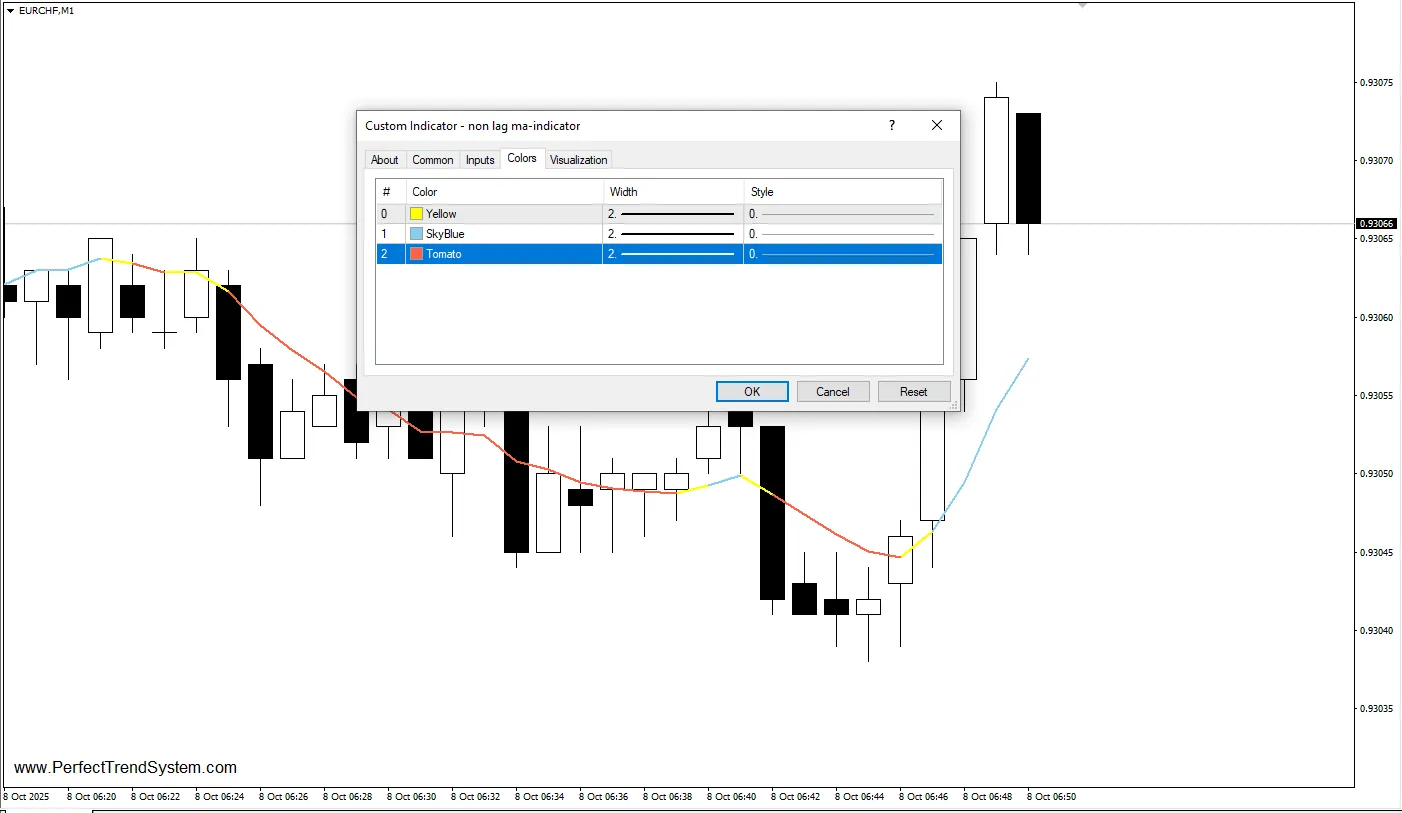
Task: Click the arrow icon beside EURCHF,M1
Action: (10, 10)
